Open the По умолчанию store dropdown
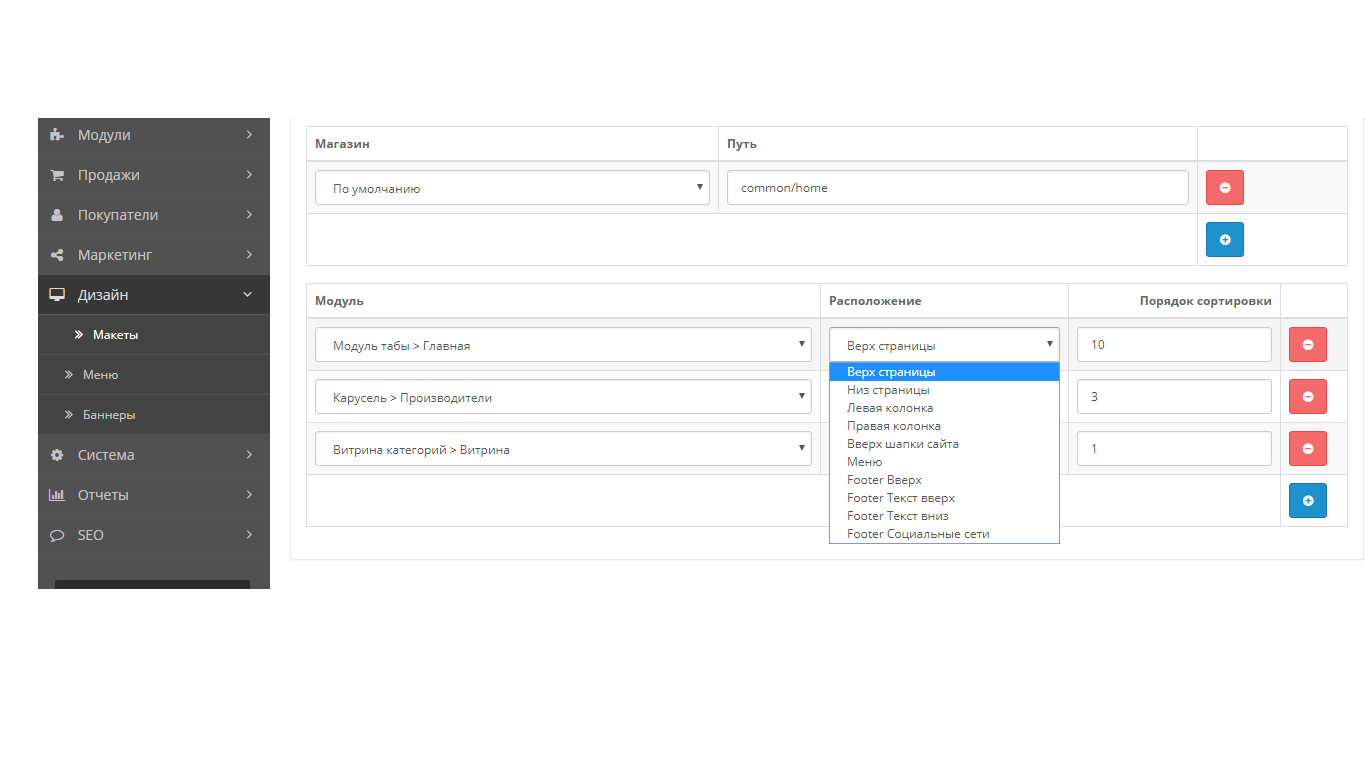The width and height of the screenshot is (1366, 768). click(x=512, y=187)
